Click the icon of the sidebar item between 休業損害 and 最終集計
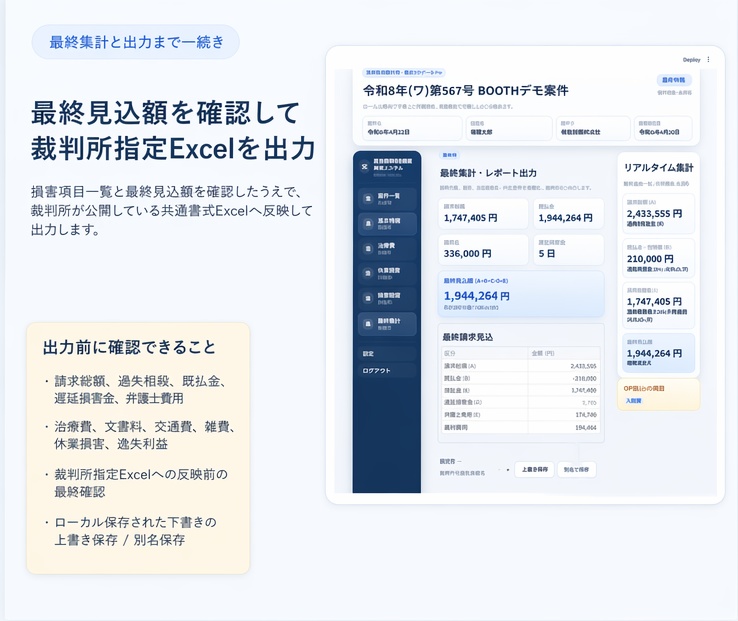The image size is (738, 621). [x=368, y=298]
